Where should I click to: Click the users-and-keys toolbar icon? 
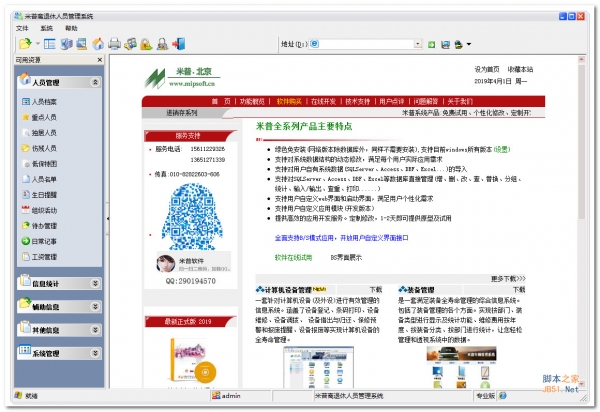[x=130, y=44]
